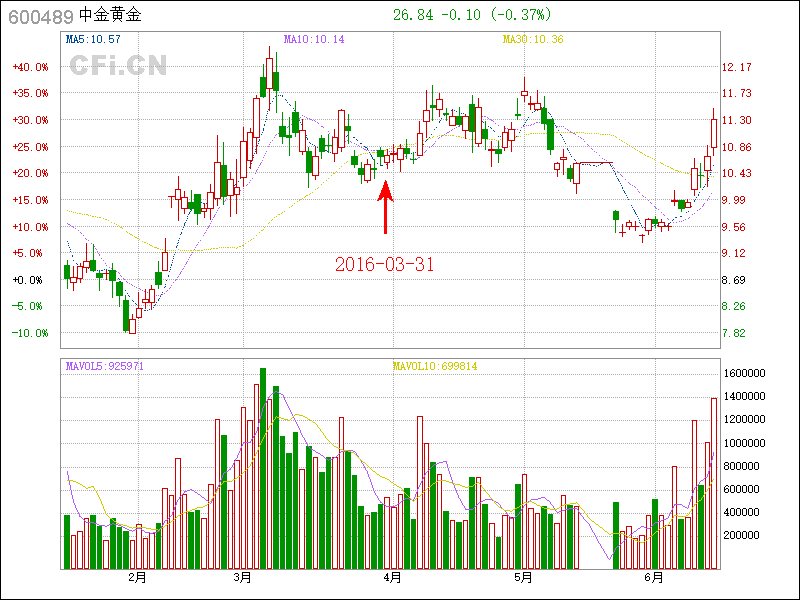Click the 2016-03-31 date label
This screenshot has width=800, height=600.
pos(384,264)
